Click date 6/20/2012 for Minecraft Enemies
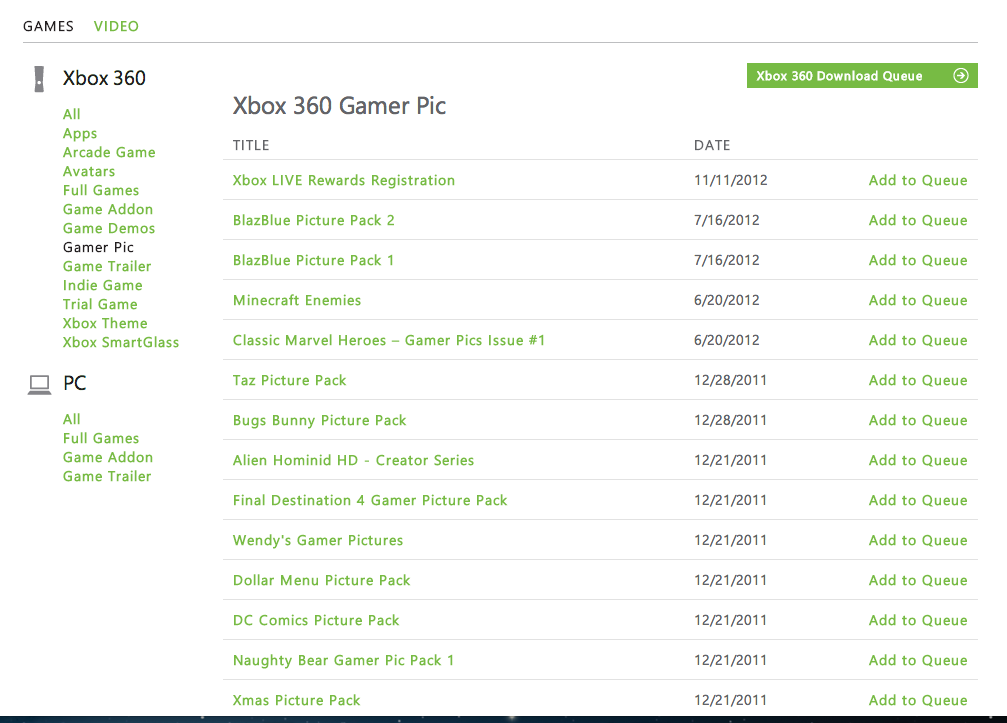 click(726, 301)
